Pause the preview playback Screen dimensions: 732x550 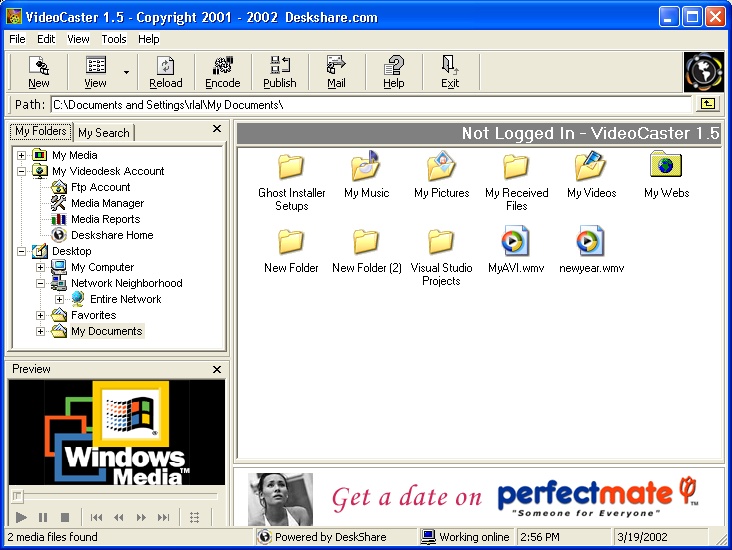(43, 517)
